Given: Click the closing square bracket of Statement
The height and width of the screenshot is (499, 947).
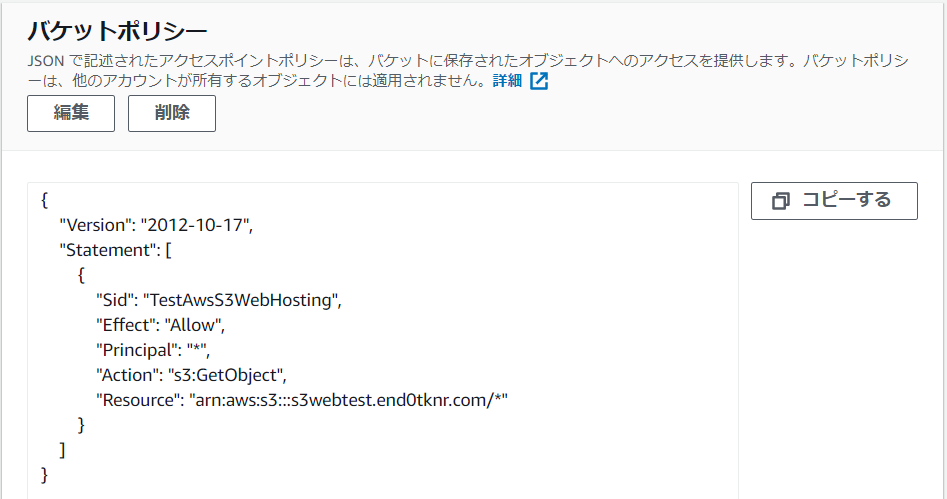Looking at the screenshot, I should (63, 450).
